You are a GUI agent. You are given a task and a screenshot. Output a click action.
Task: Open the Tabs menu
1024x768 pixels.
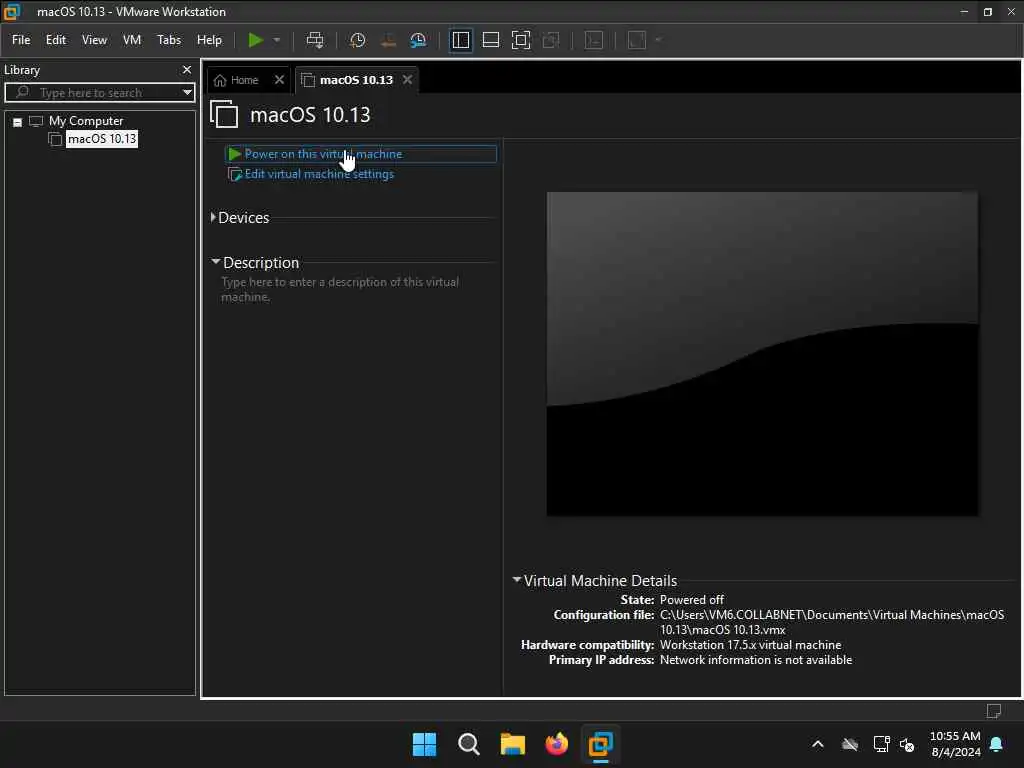169,40
